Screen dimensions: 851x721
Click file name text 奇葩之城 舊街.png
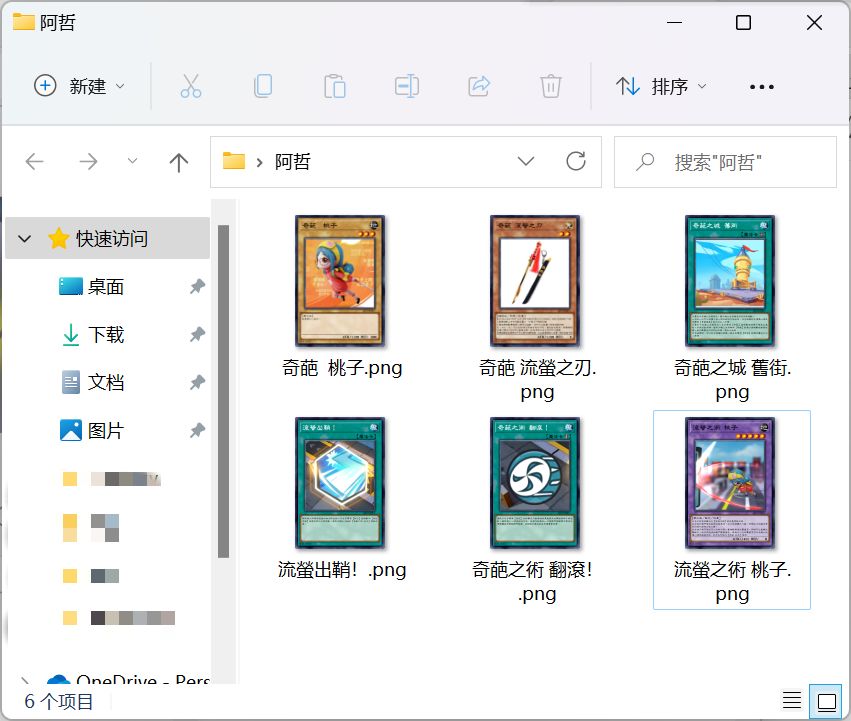point(732,380)
